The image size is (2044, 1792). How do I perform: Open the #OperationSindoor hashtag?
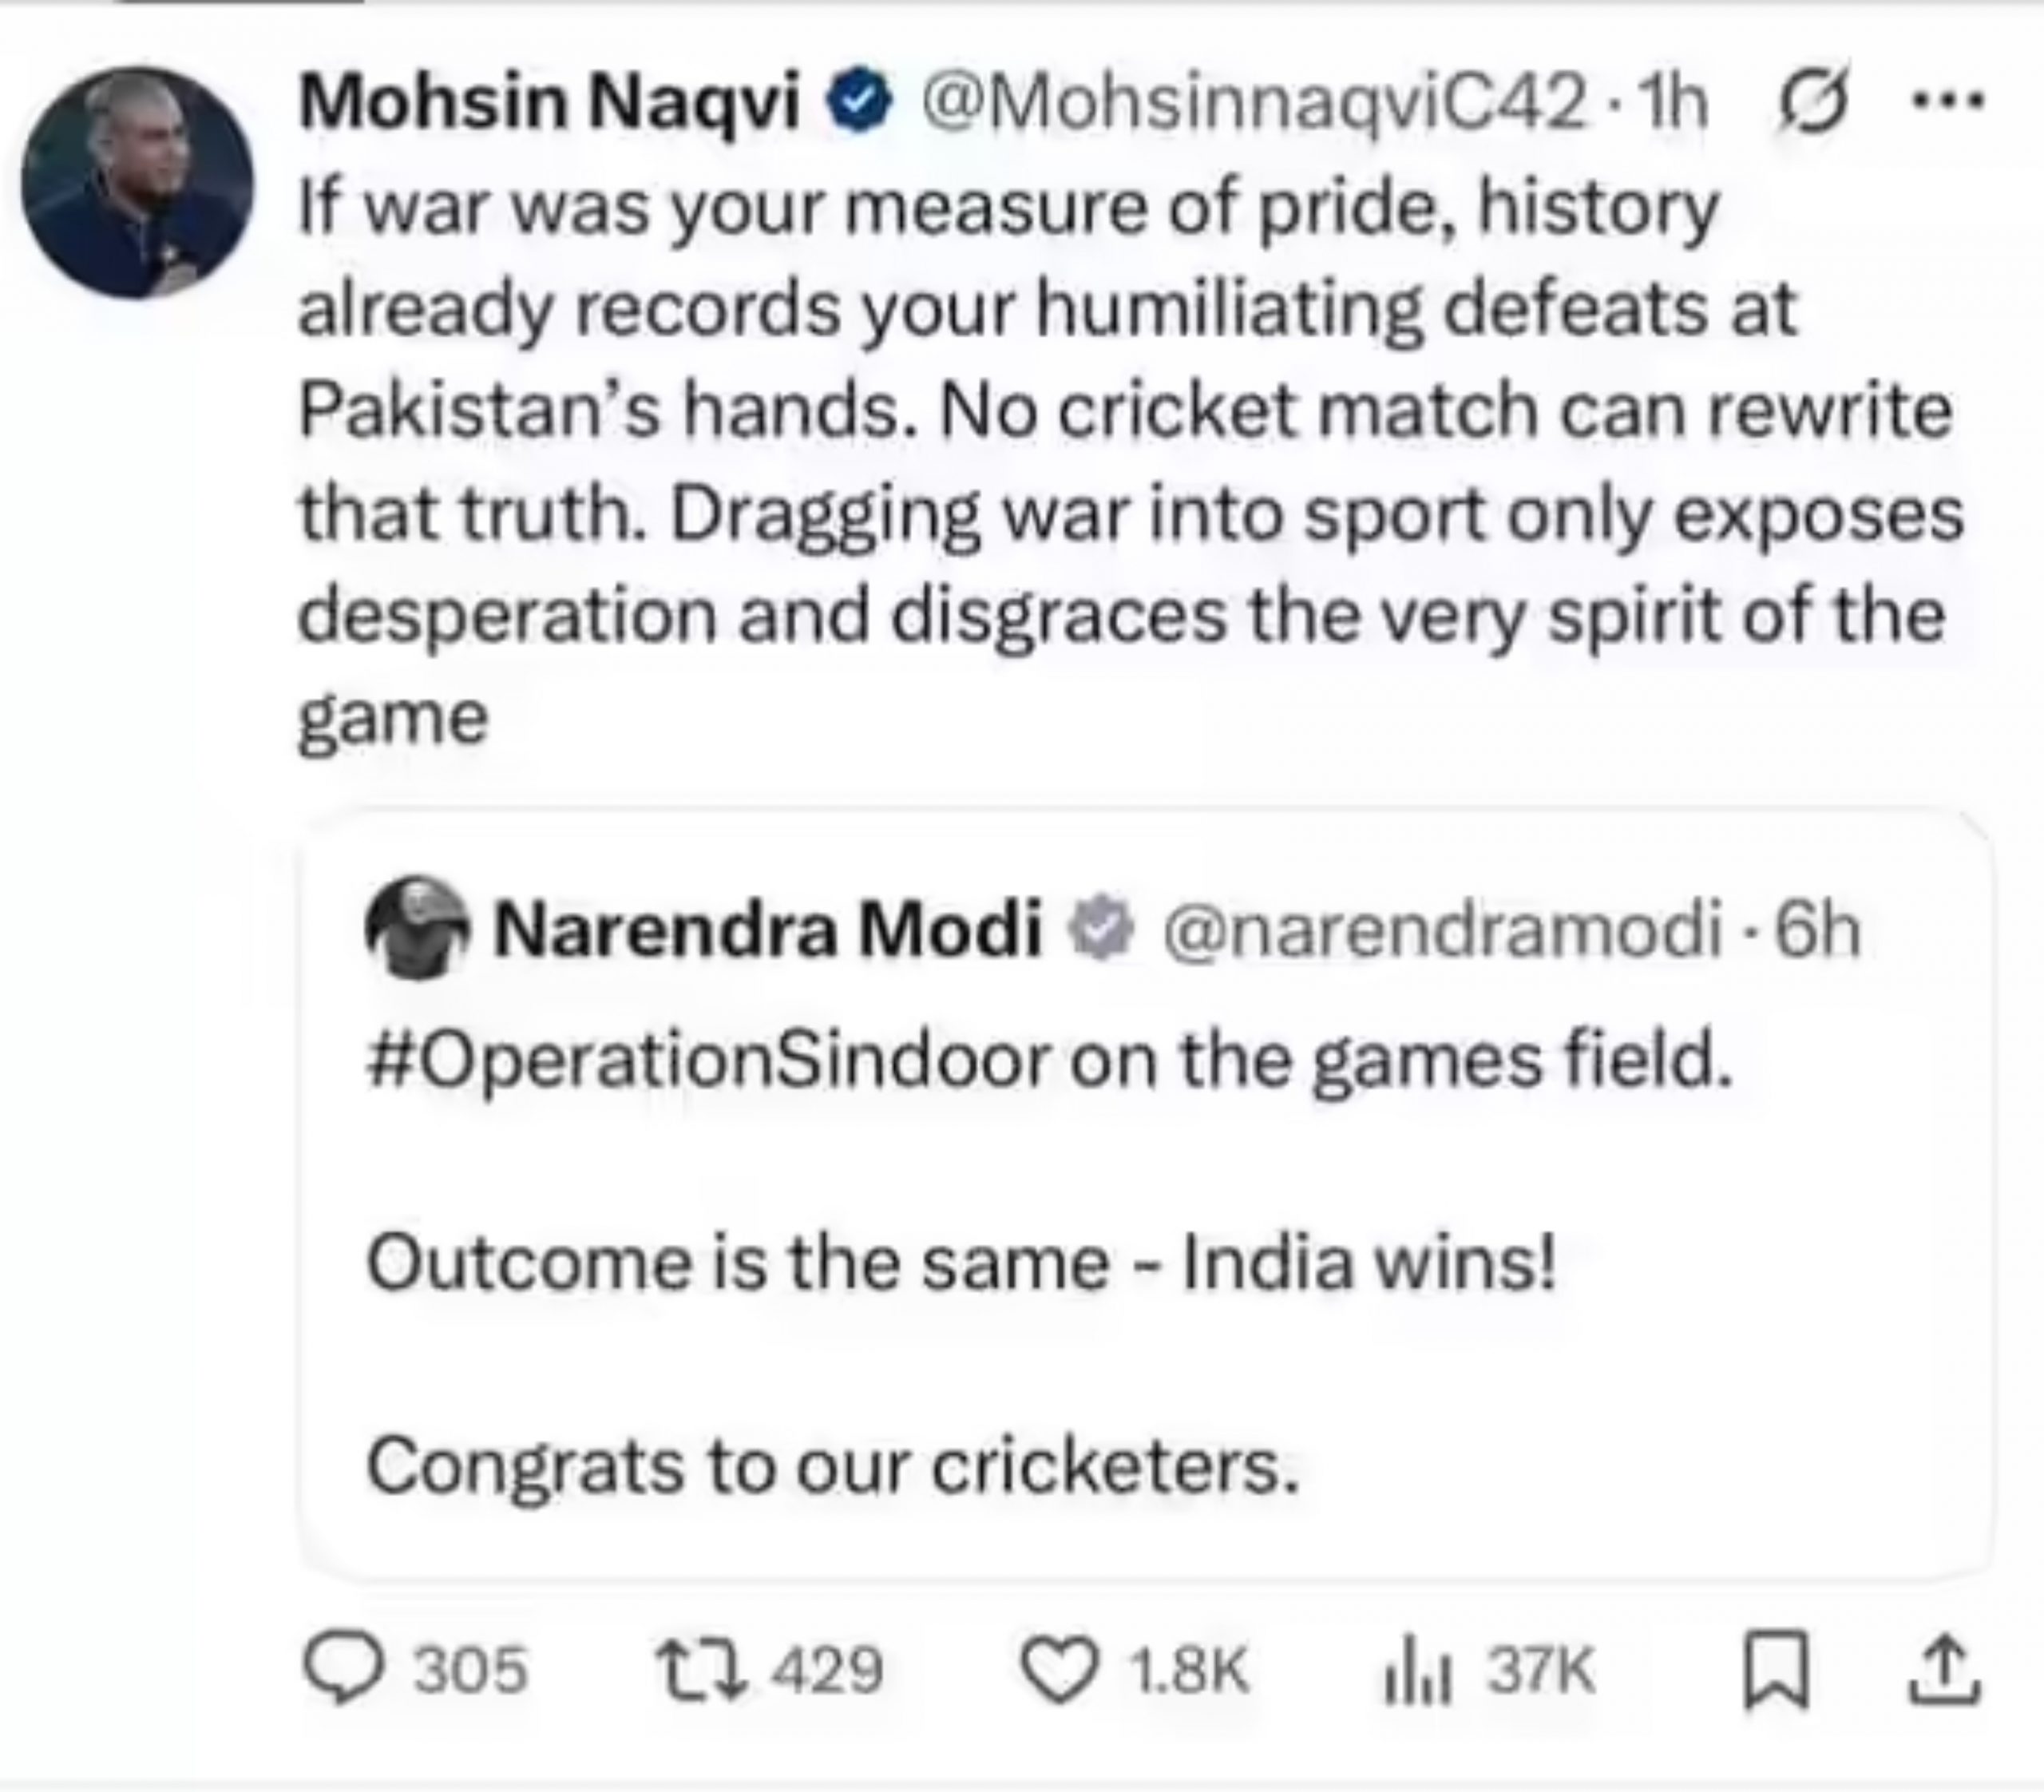tap(709, 1060)
